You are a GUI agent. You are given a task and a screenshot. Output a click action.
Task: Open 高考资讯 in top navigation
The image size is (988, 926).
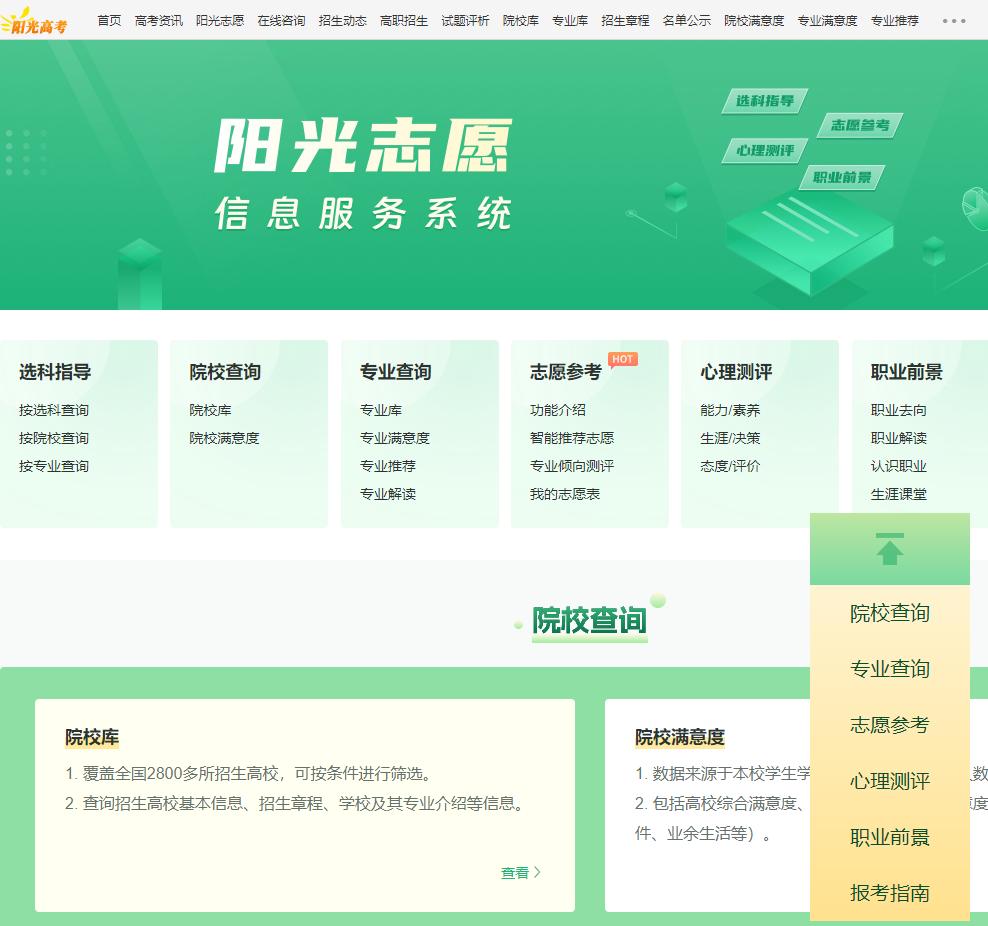[159, 21]
